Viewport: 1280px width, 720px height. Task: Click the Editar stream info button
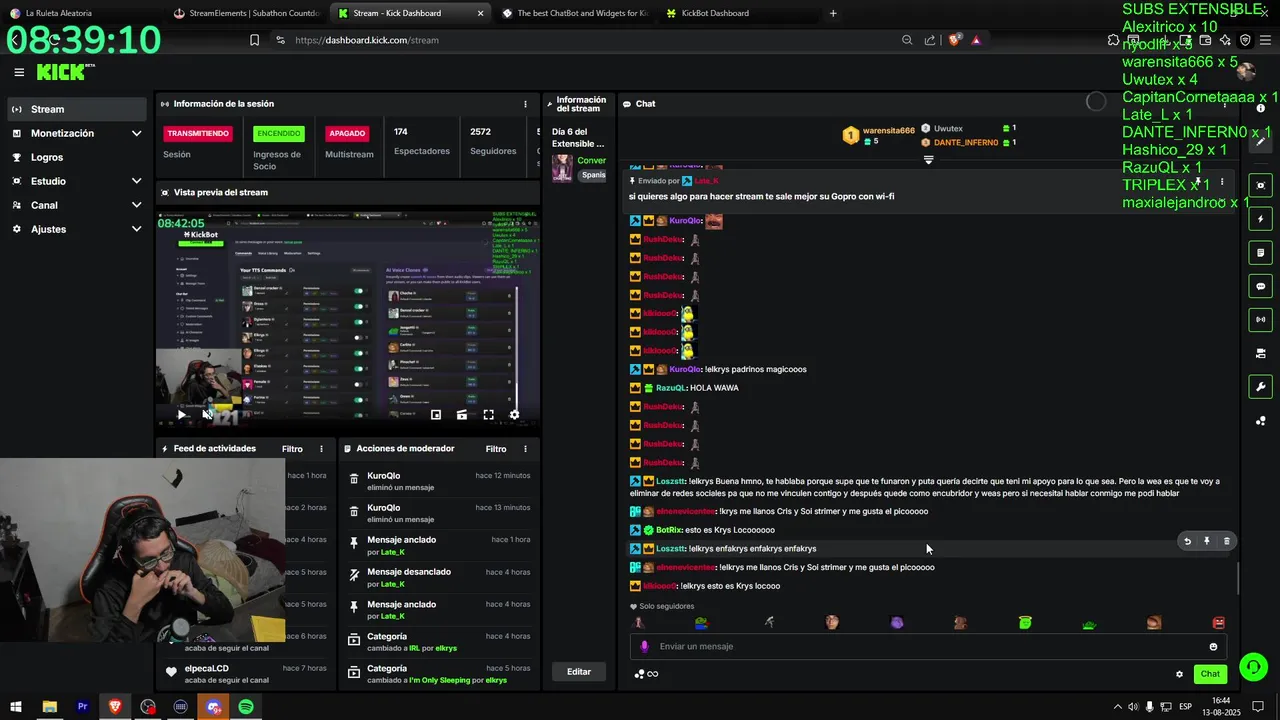(x=579, y=672)
